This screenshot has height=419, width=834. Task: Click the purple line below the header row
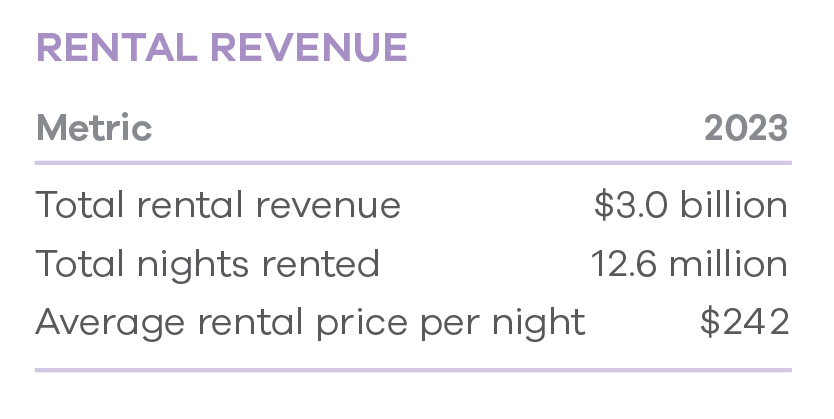pos(413,163)
